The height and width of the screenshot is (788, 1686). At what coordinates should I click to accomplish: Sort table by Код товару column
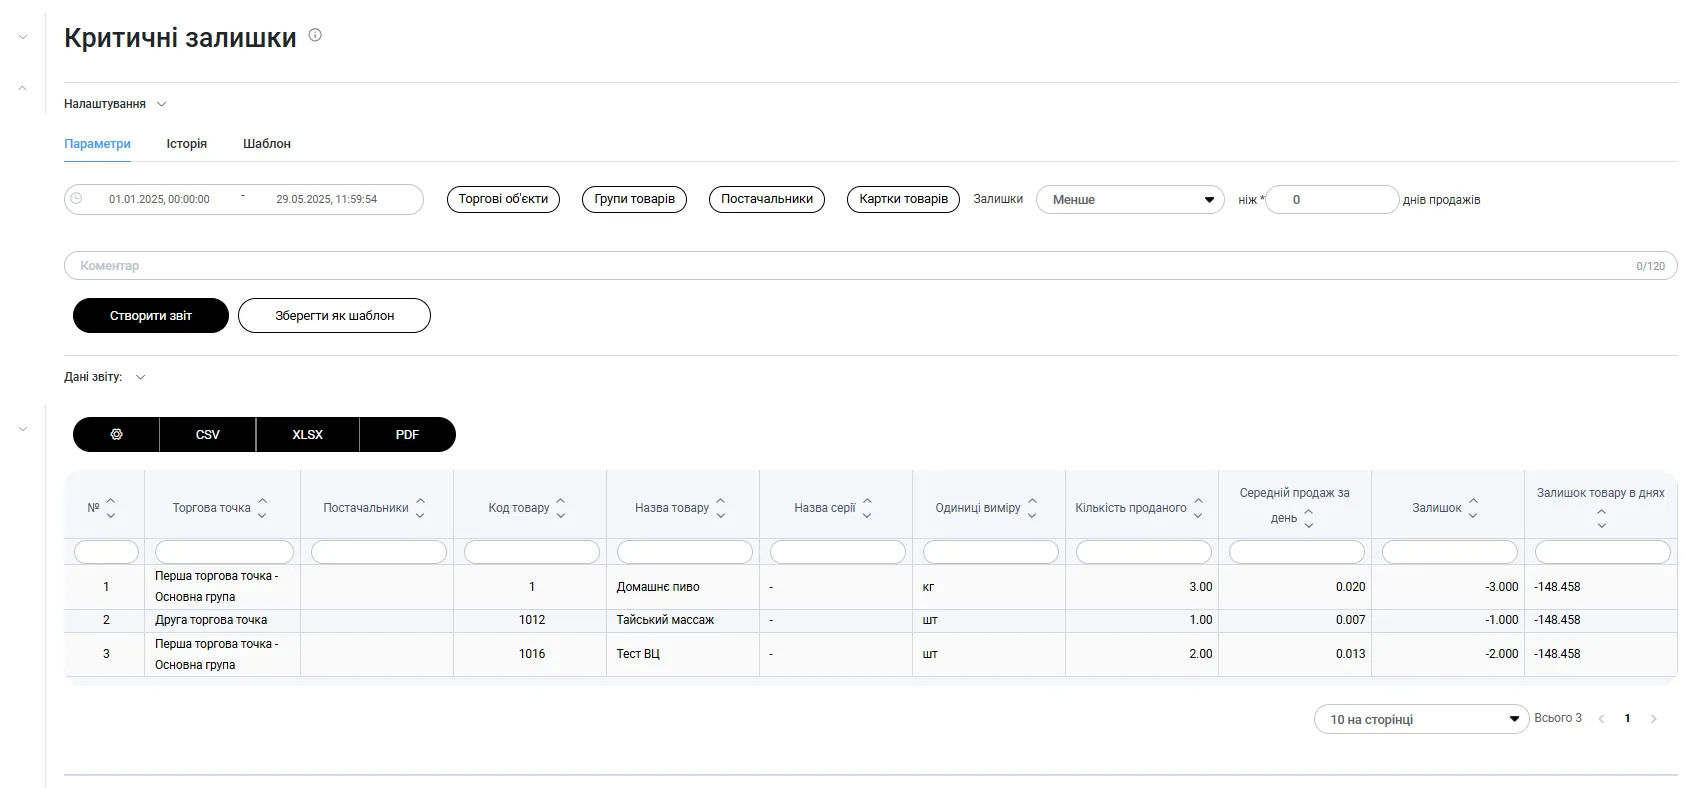(560, 508)
